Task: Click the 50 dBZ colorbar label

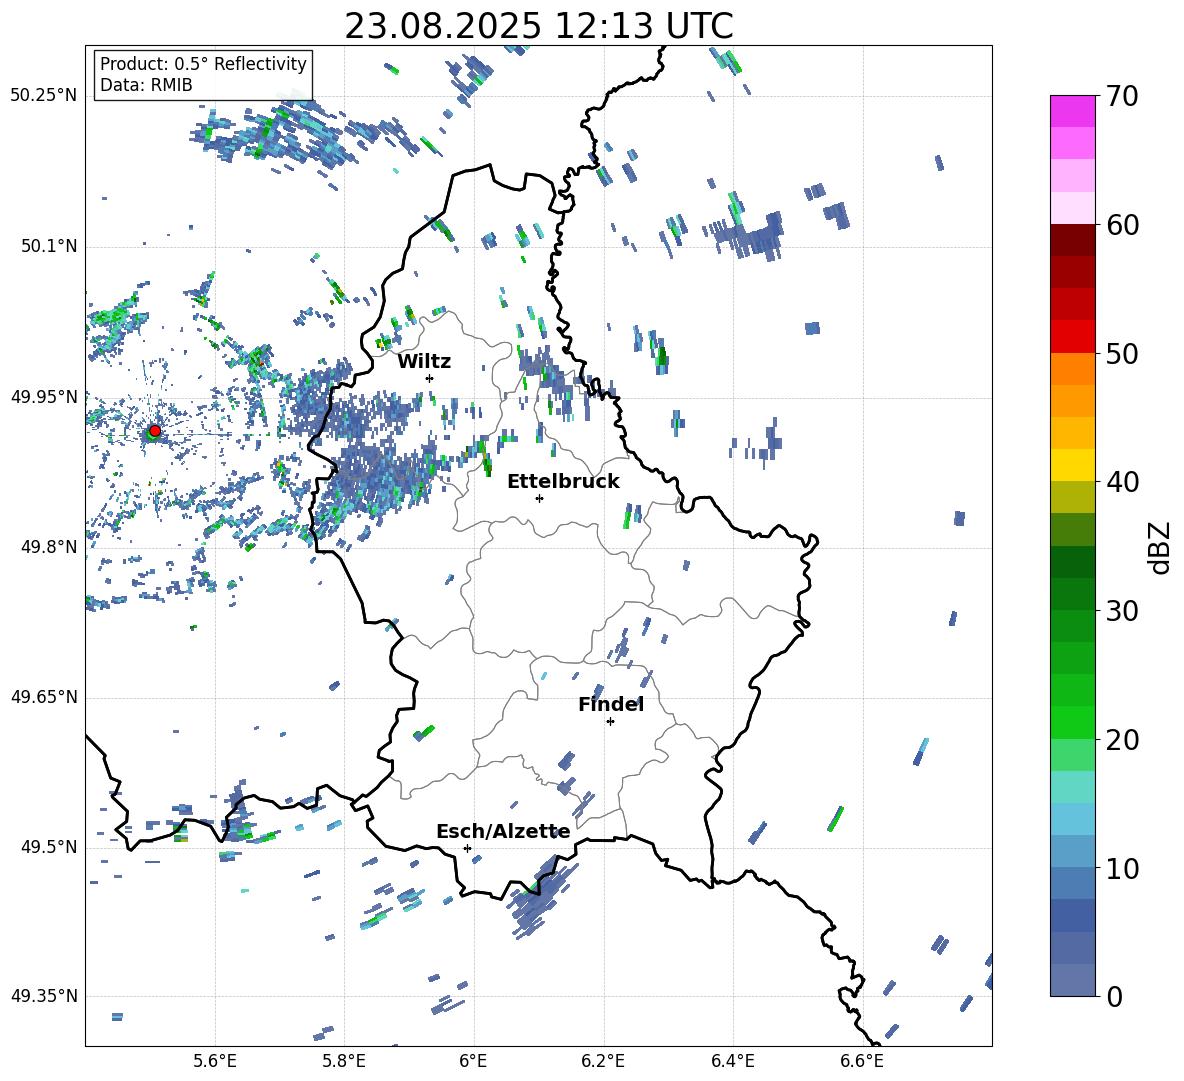Action: point(1122,354)
